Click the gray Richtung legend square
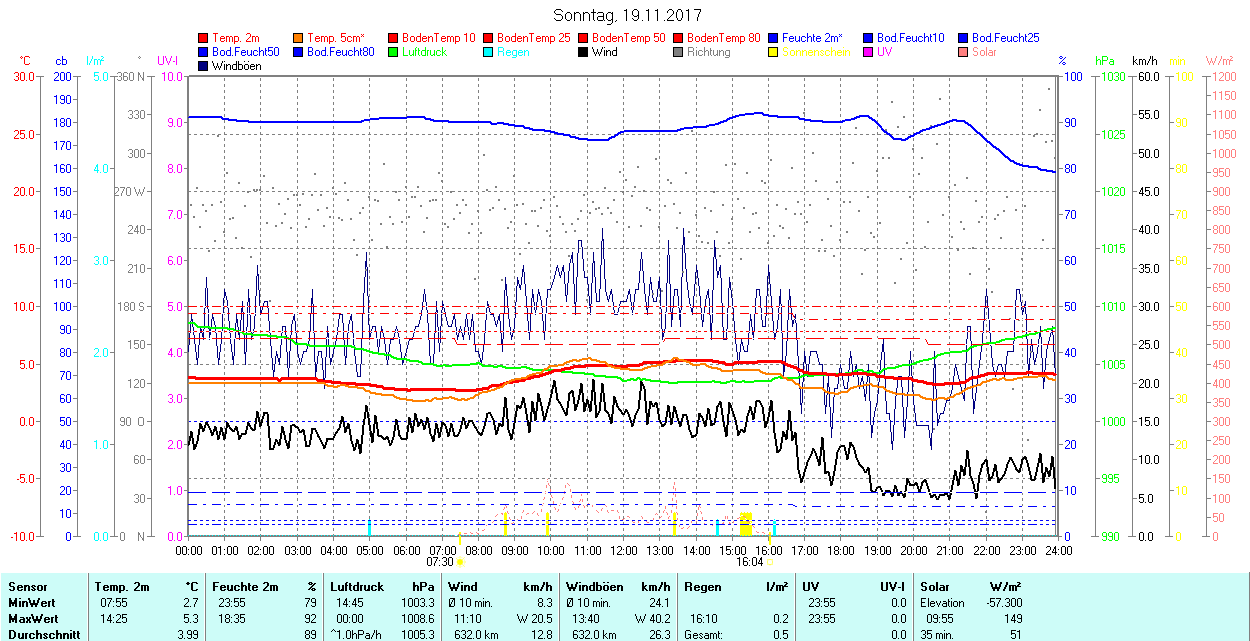The image size is (1250, 641). [x=679, y=52]
